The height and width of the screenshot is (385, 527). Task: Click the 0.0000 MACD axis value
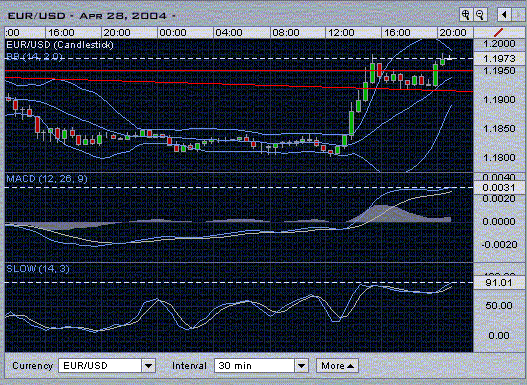click(499, 221)
